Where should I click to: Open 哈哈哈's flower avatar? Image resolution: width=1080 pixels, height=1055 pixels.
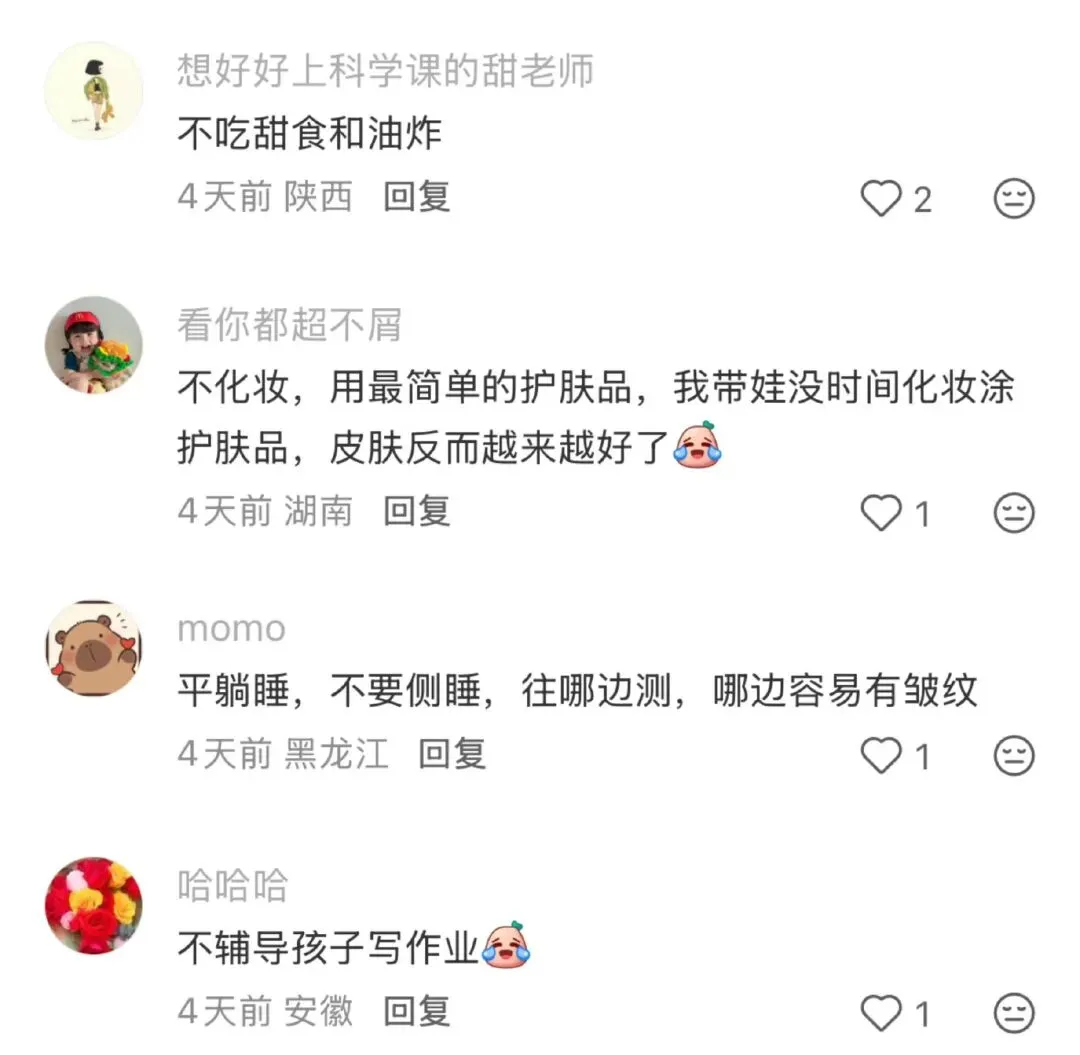pos(94,906)
